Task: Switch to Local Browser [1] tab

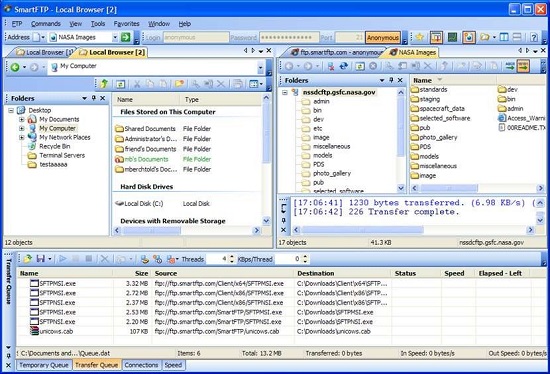Action: (45, 52)
